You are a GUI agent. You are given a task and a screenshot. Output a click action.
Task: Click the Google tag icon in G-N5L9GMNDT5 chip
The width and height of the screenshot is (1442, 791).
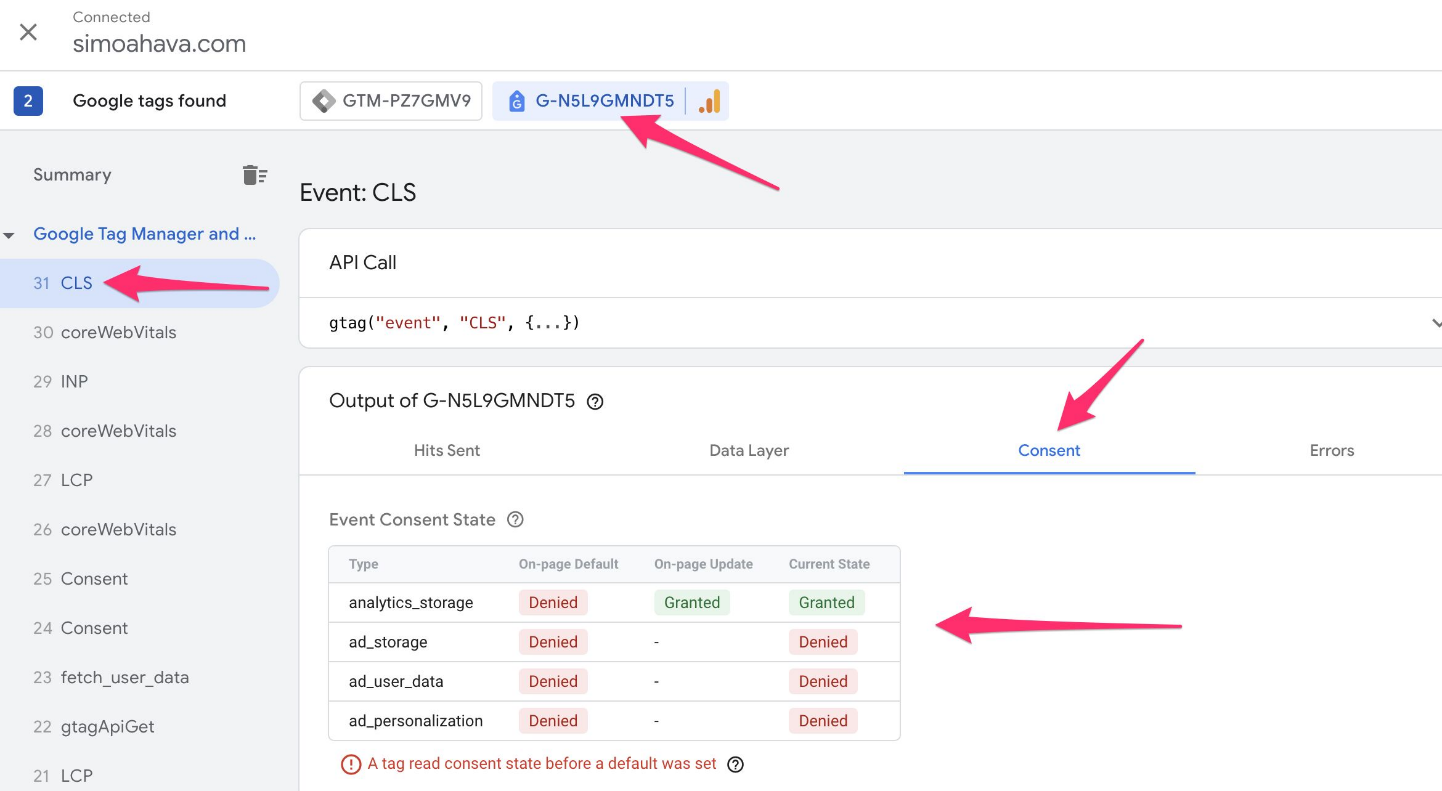(516, 101)
